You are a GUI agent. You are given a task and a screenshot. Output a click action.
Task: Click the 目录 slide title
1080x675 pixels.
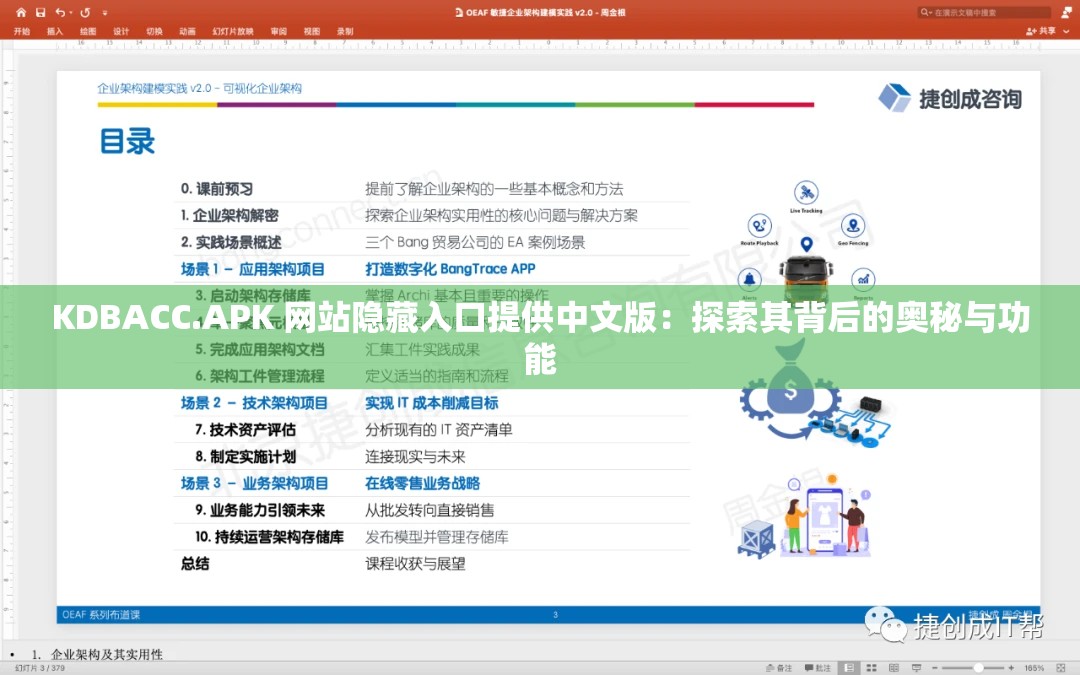coord(127,141)
